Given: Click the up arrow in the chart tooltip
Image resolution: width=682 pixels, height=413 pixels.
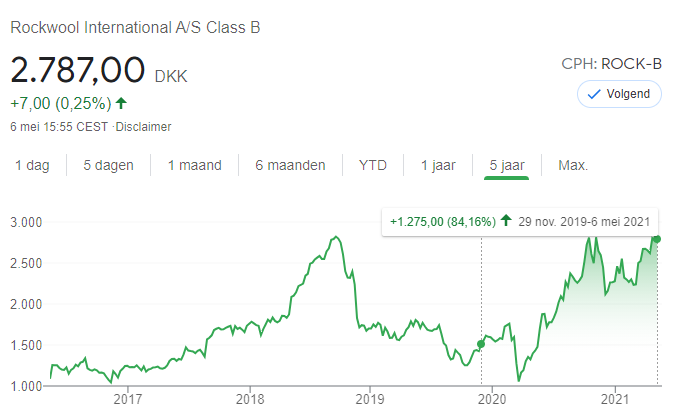Looking at the screenshot, I should click(506, 220).
